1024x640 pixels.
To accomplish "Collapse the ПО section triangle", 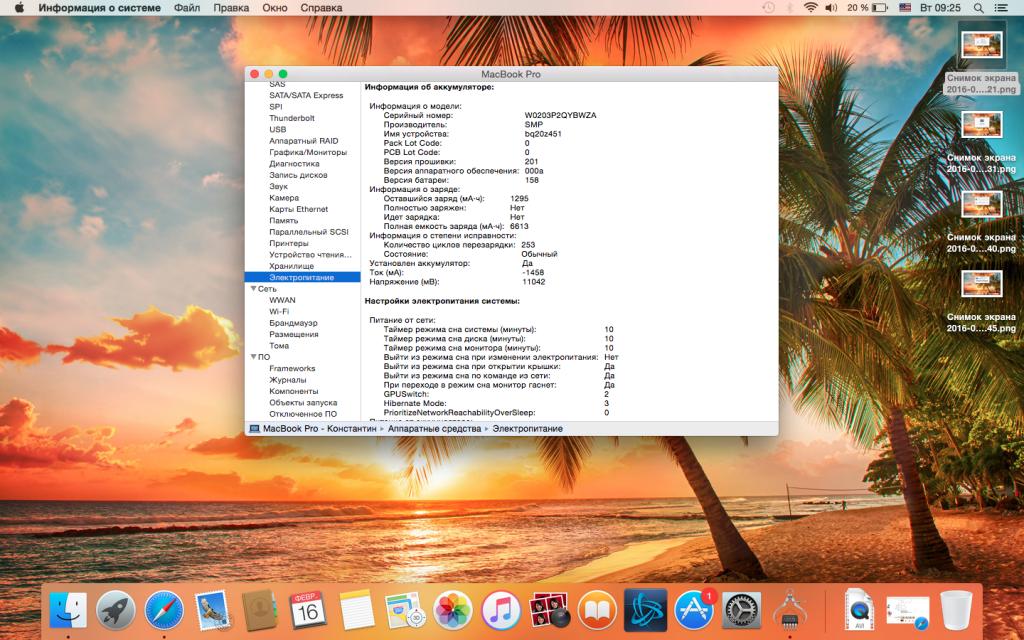I will [x=253, y=357].
